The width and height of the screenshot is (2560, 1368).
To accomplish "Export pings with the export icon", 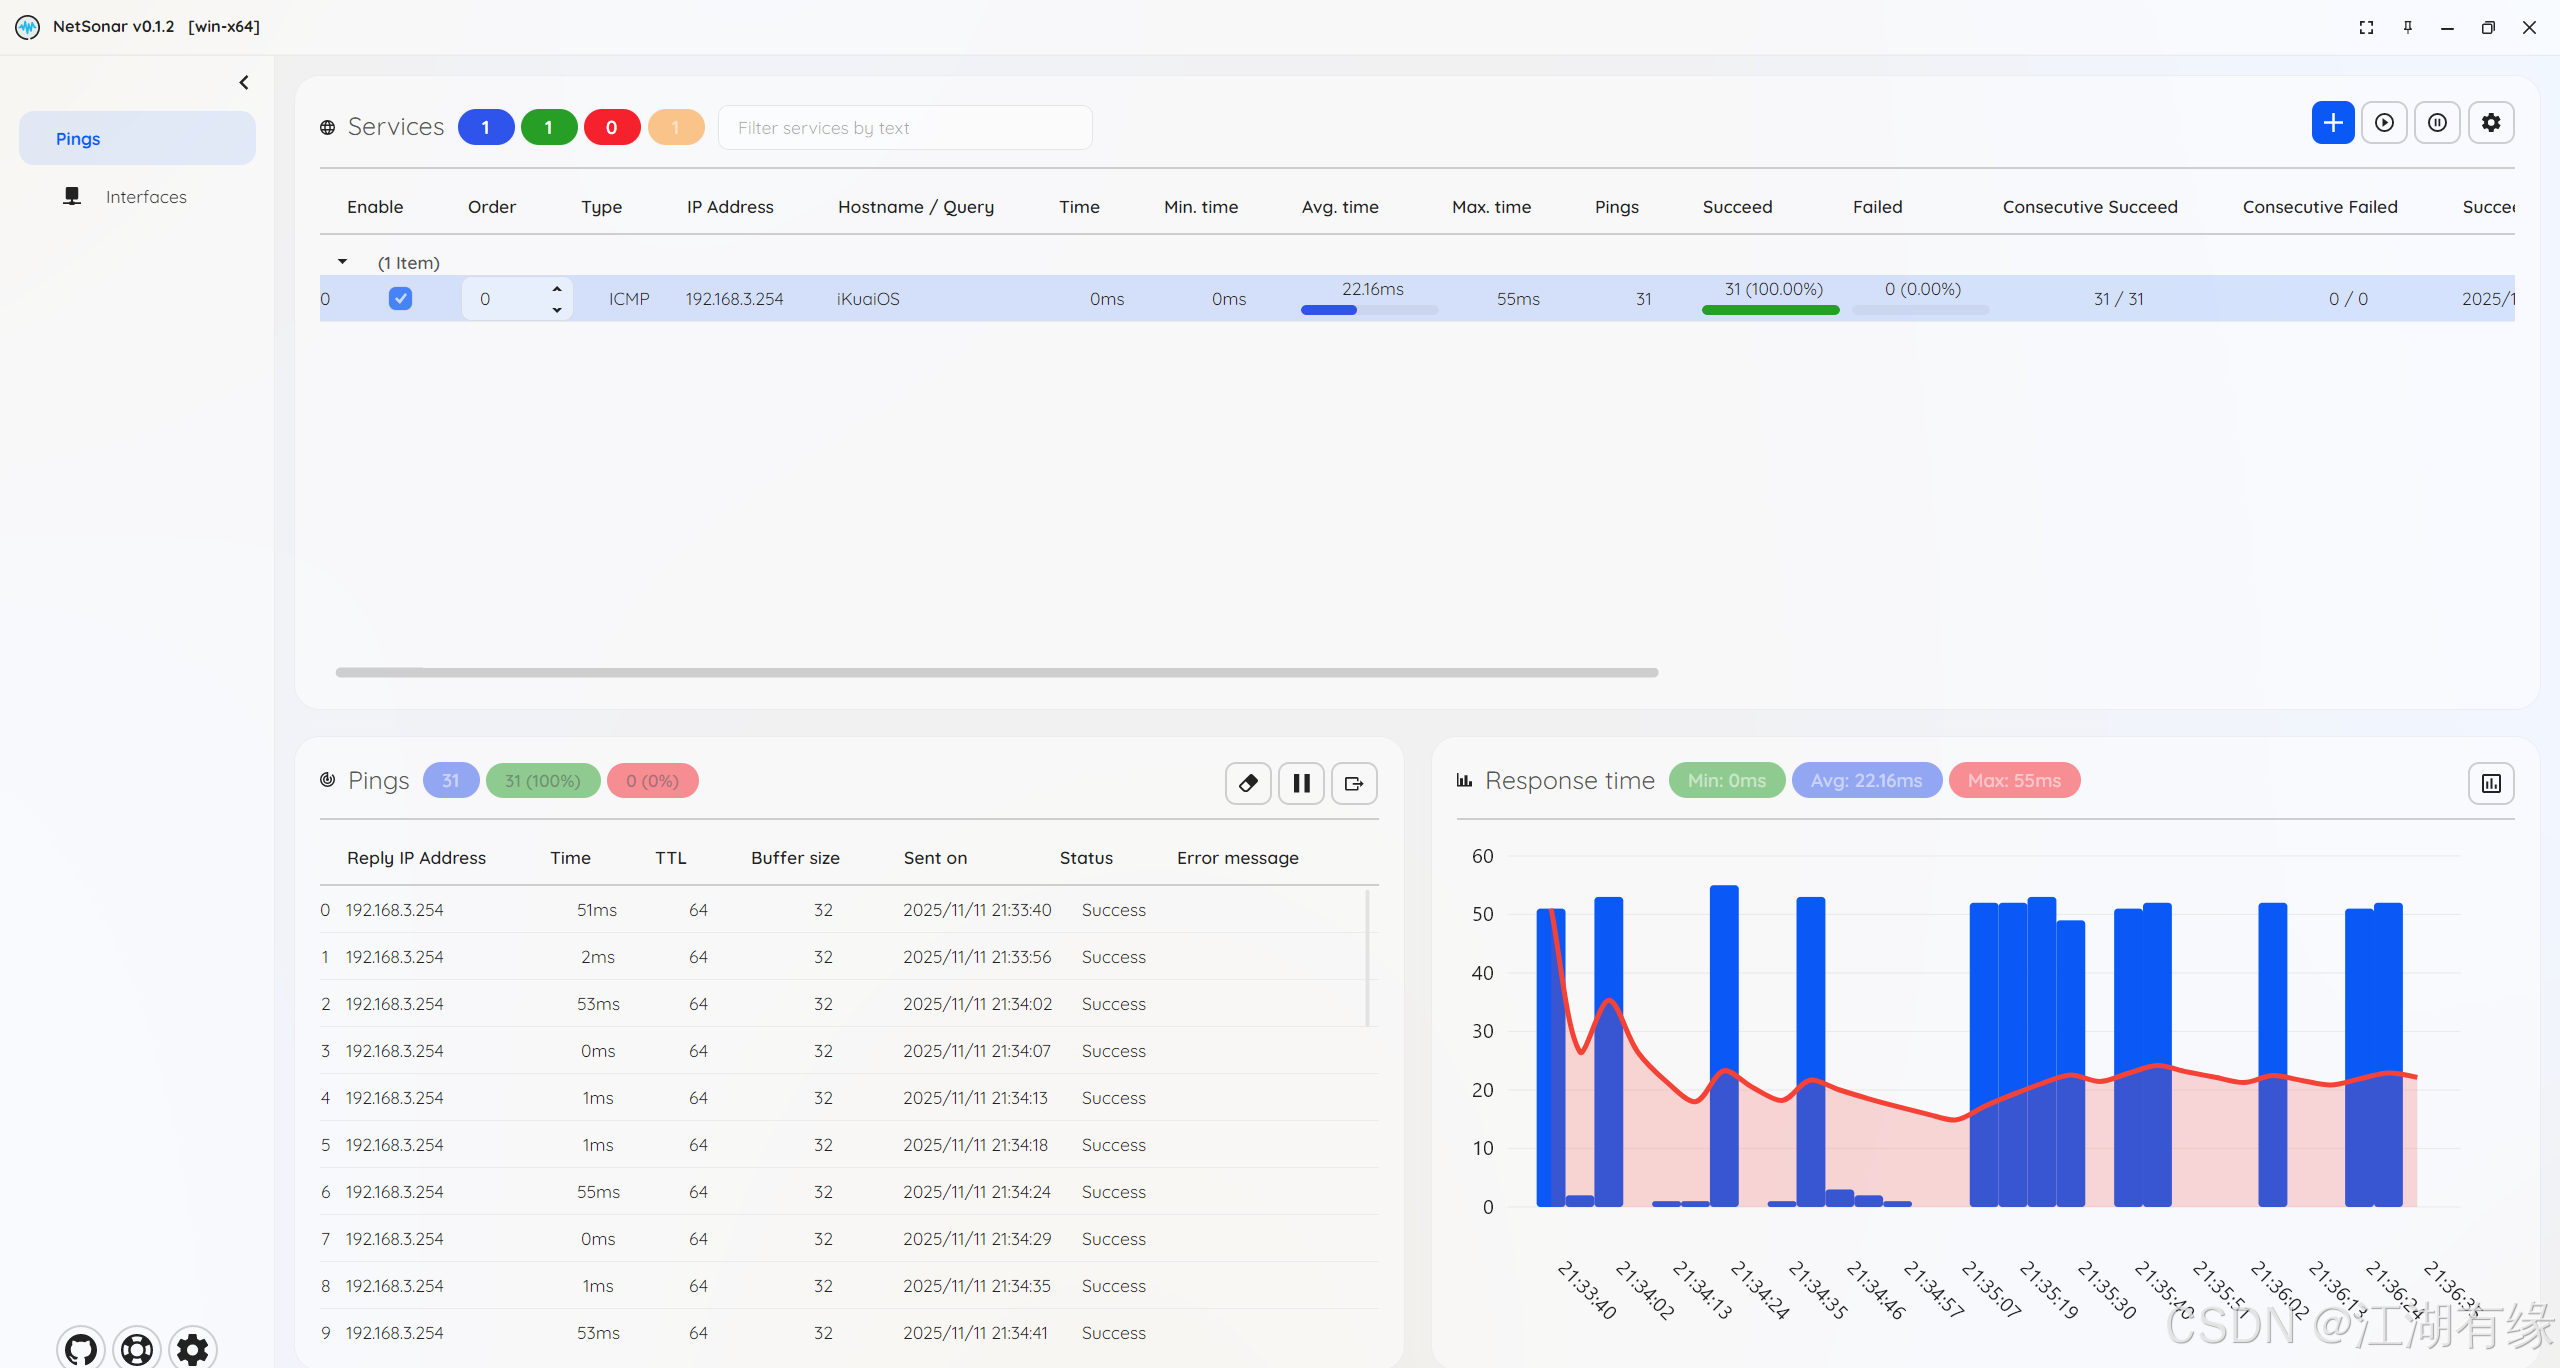I will click(1354, 783).
